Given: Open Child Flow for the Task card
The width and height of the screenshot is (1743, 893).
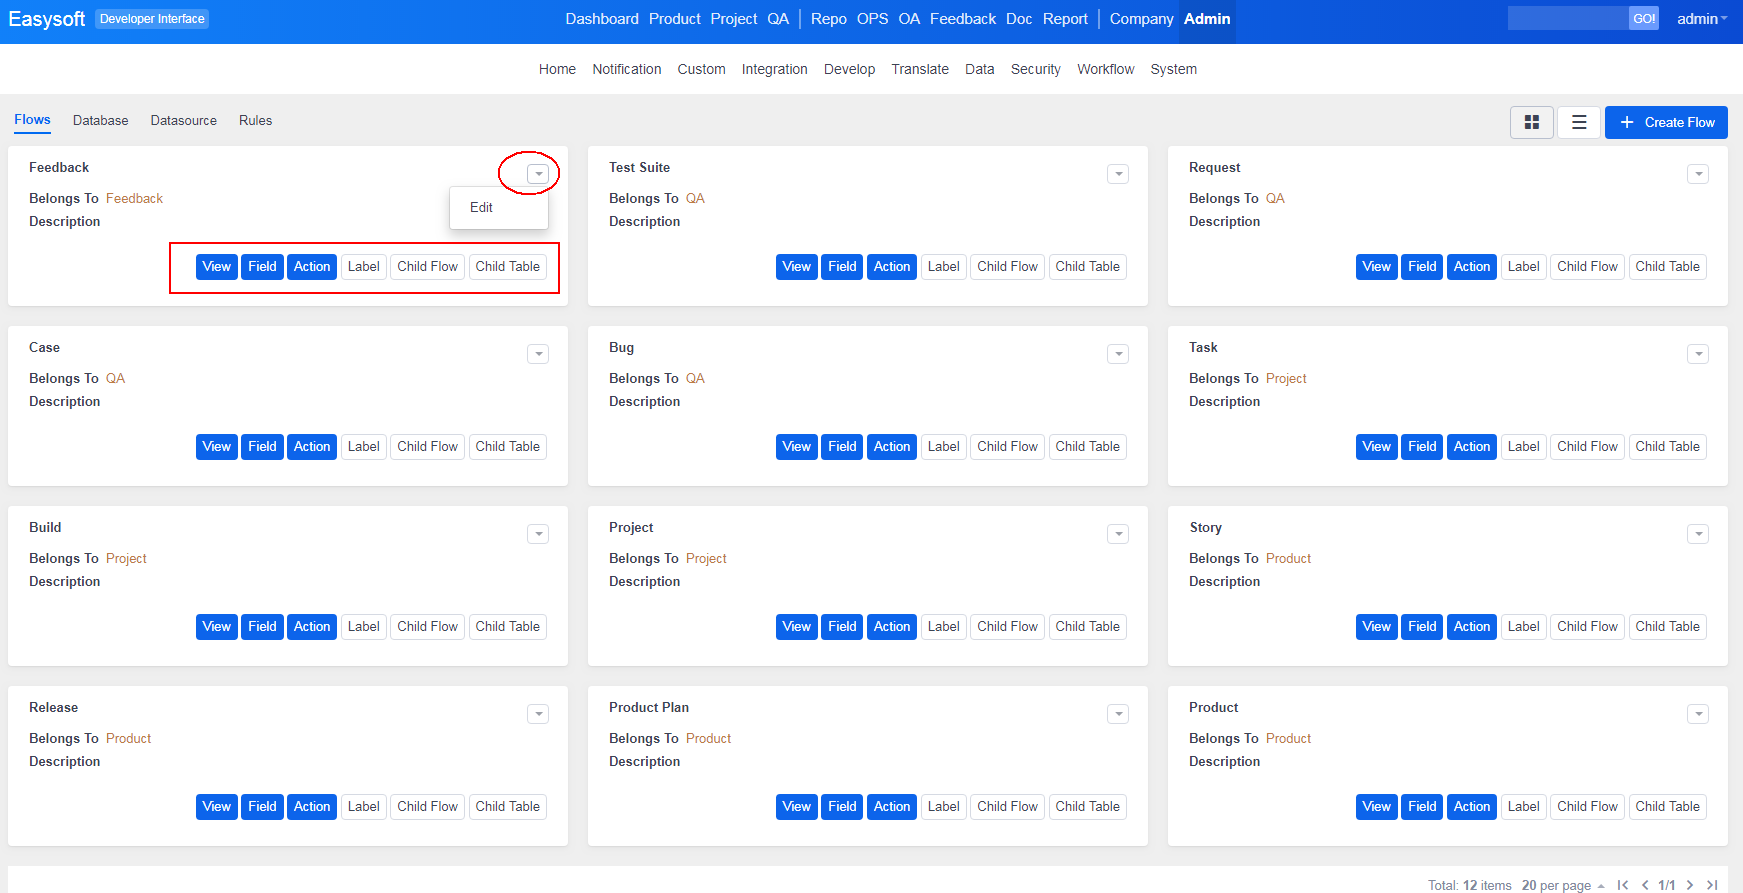Looking at the screenshot, I should (1587, 447).
